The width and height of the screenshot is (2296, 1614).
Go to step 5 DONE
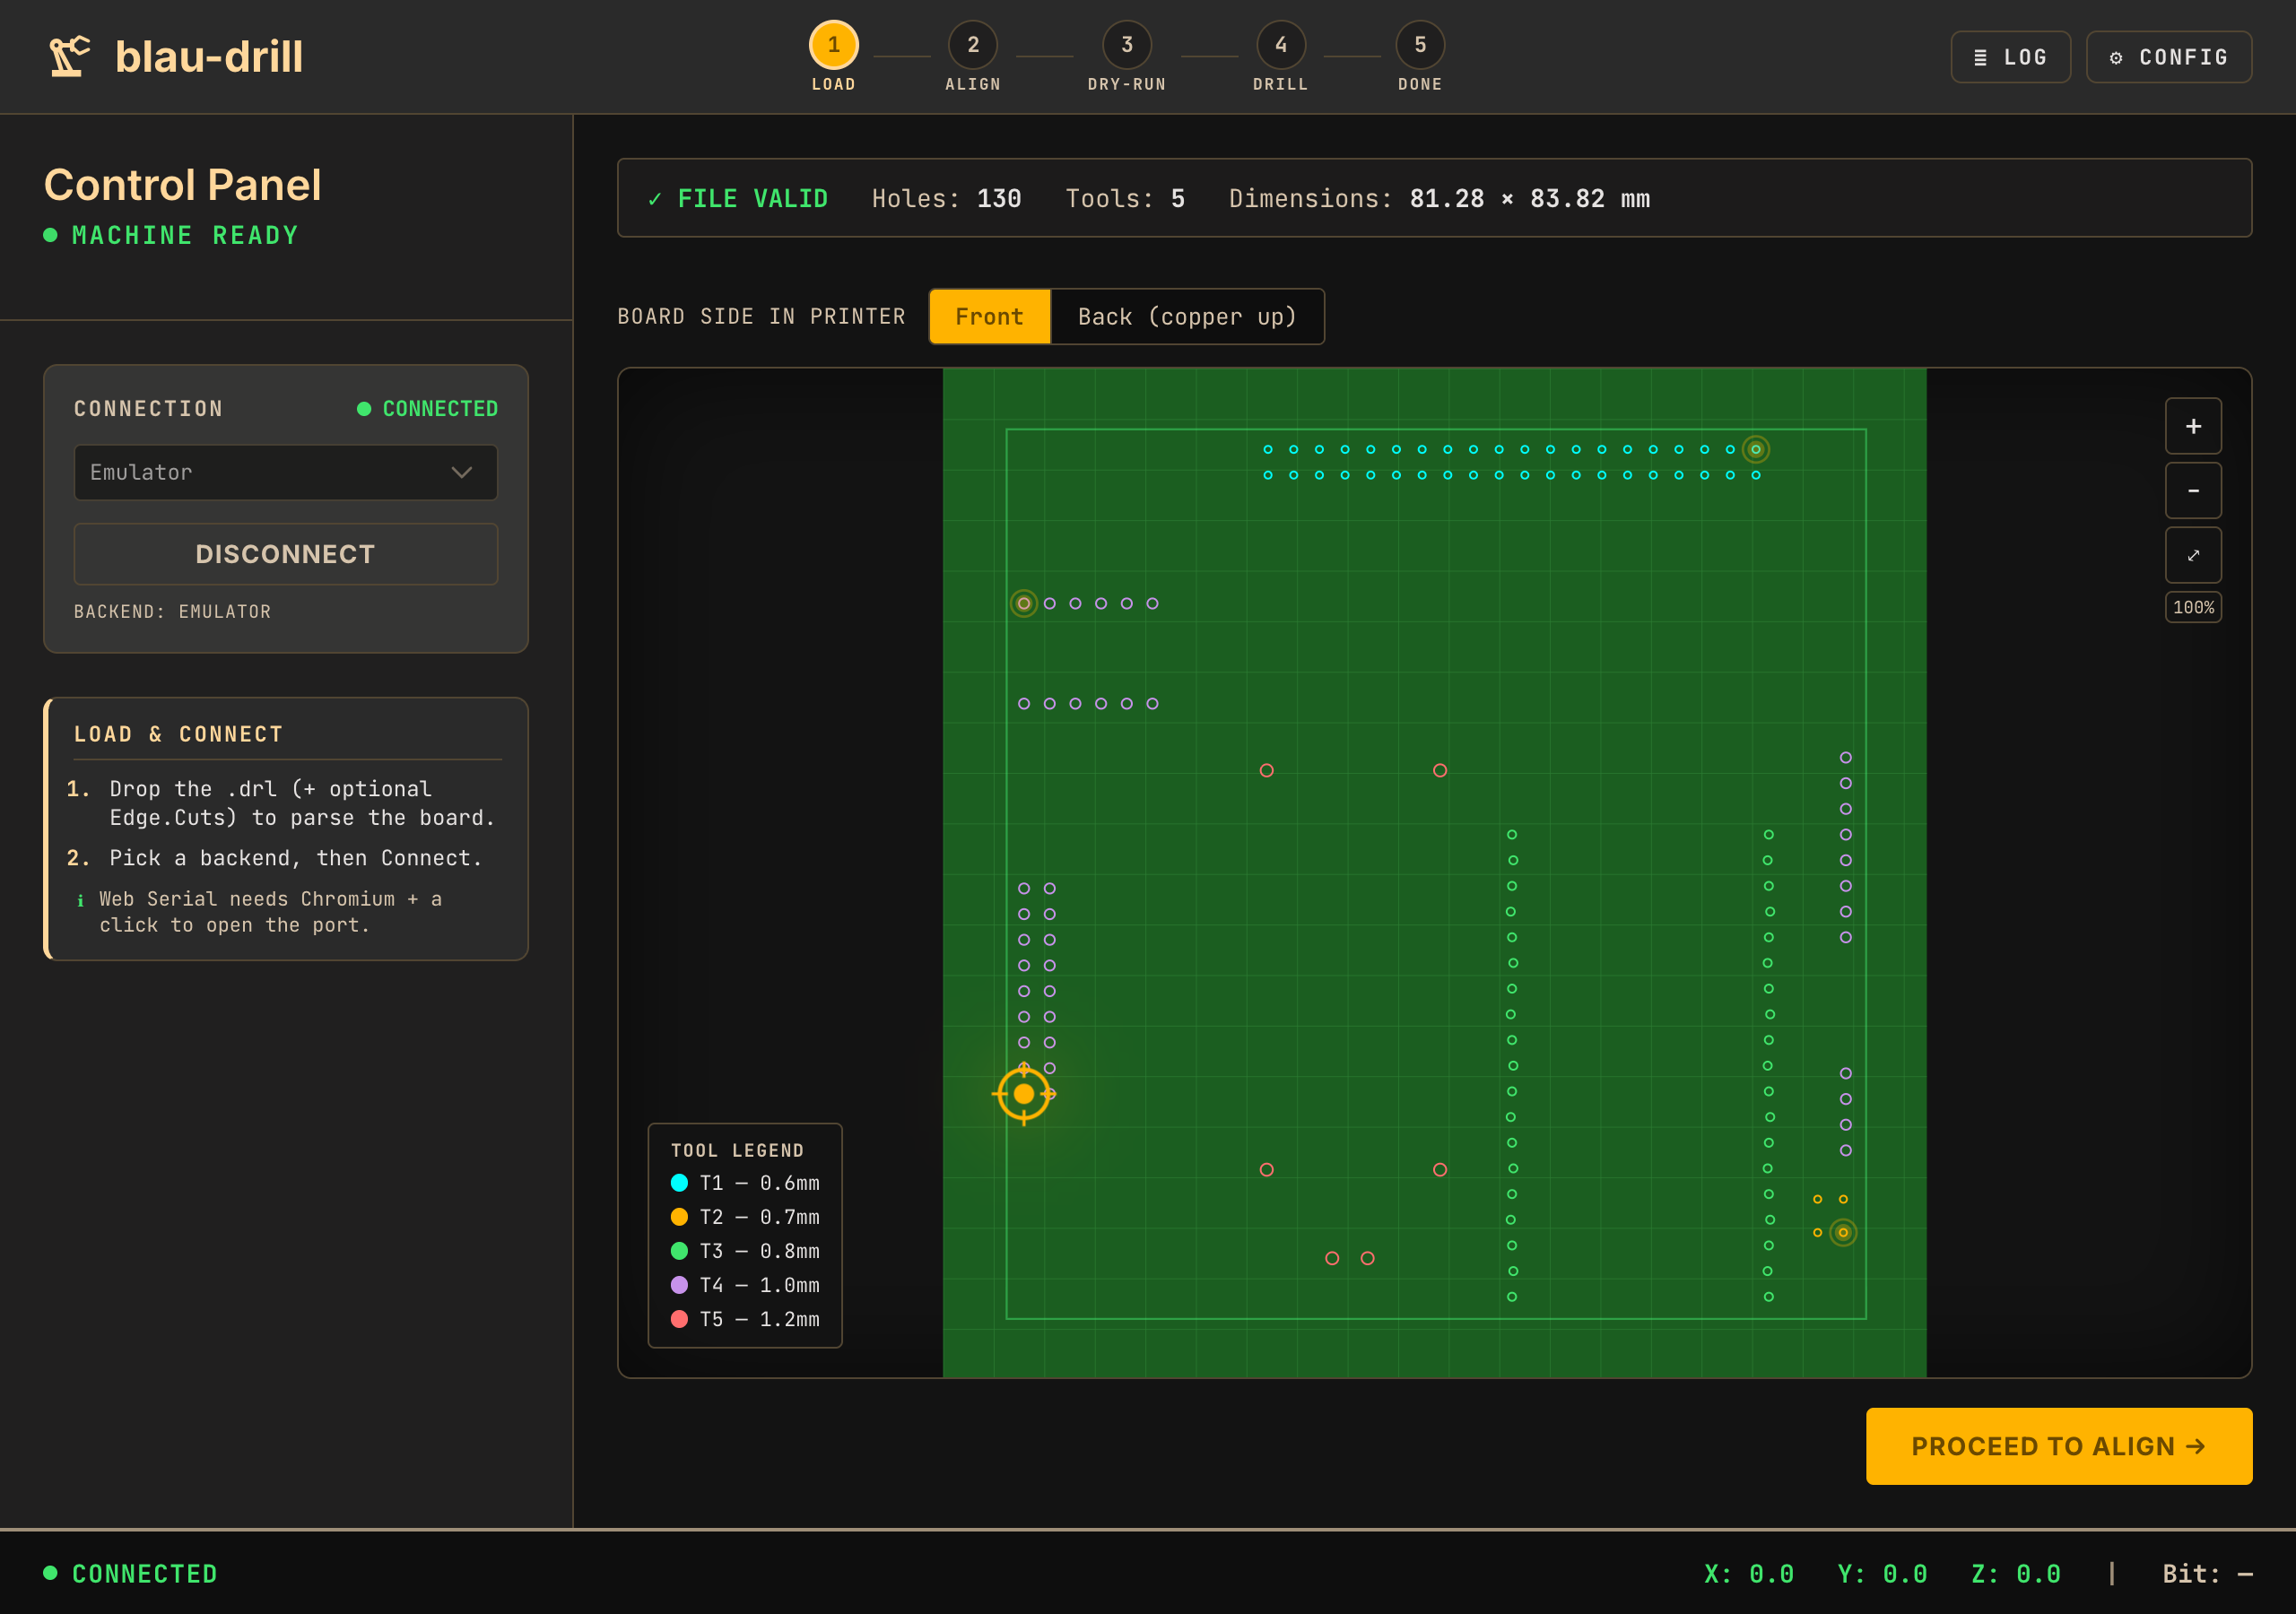(x=1420, y=45)
